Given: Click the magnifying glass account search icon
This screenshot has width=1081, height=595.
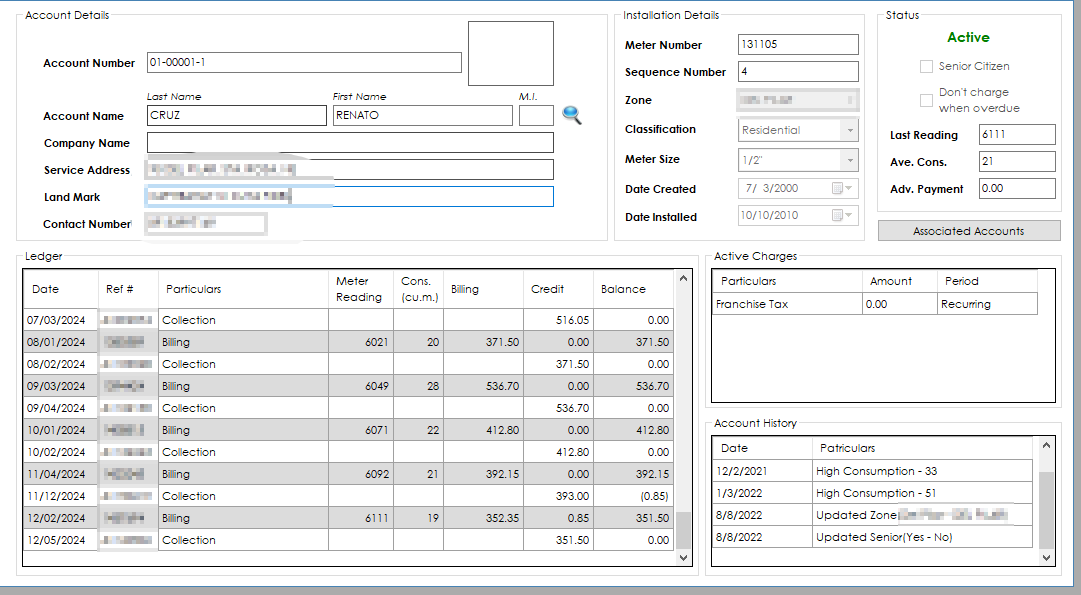Looking at the screenshot, I should (571, 115).
